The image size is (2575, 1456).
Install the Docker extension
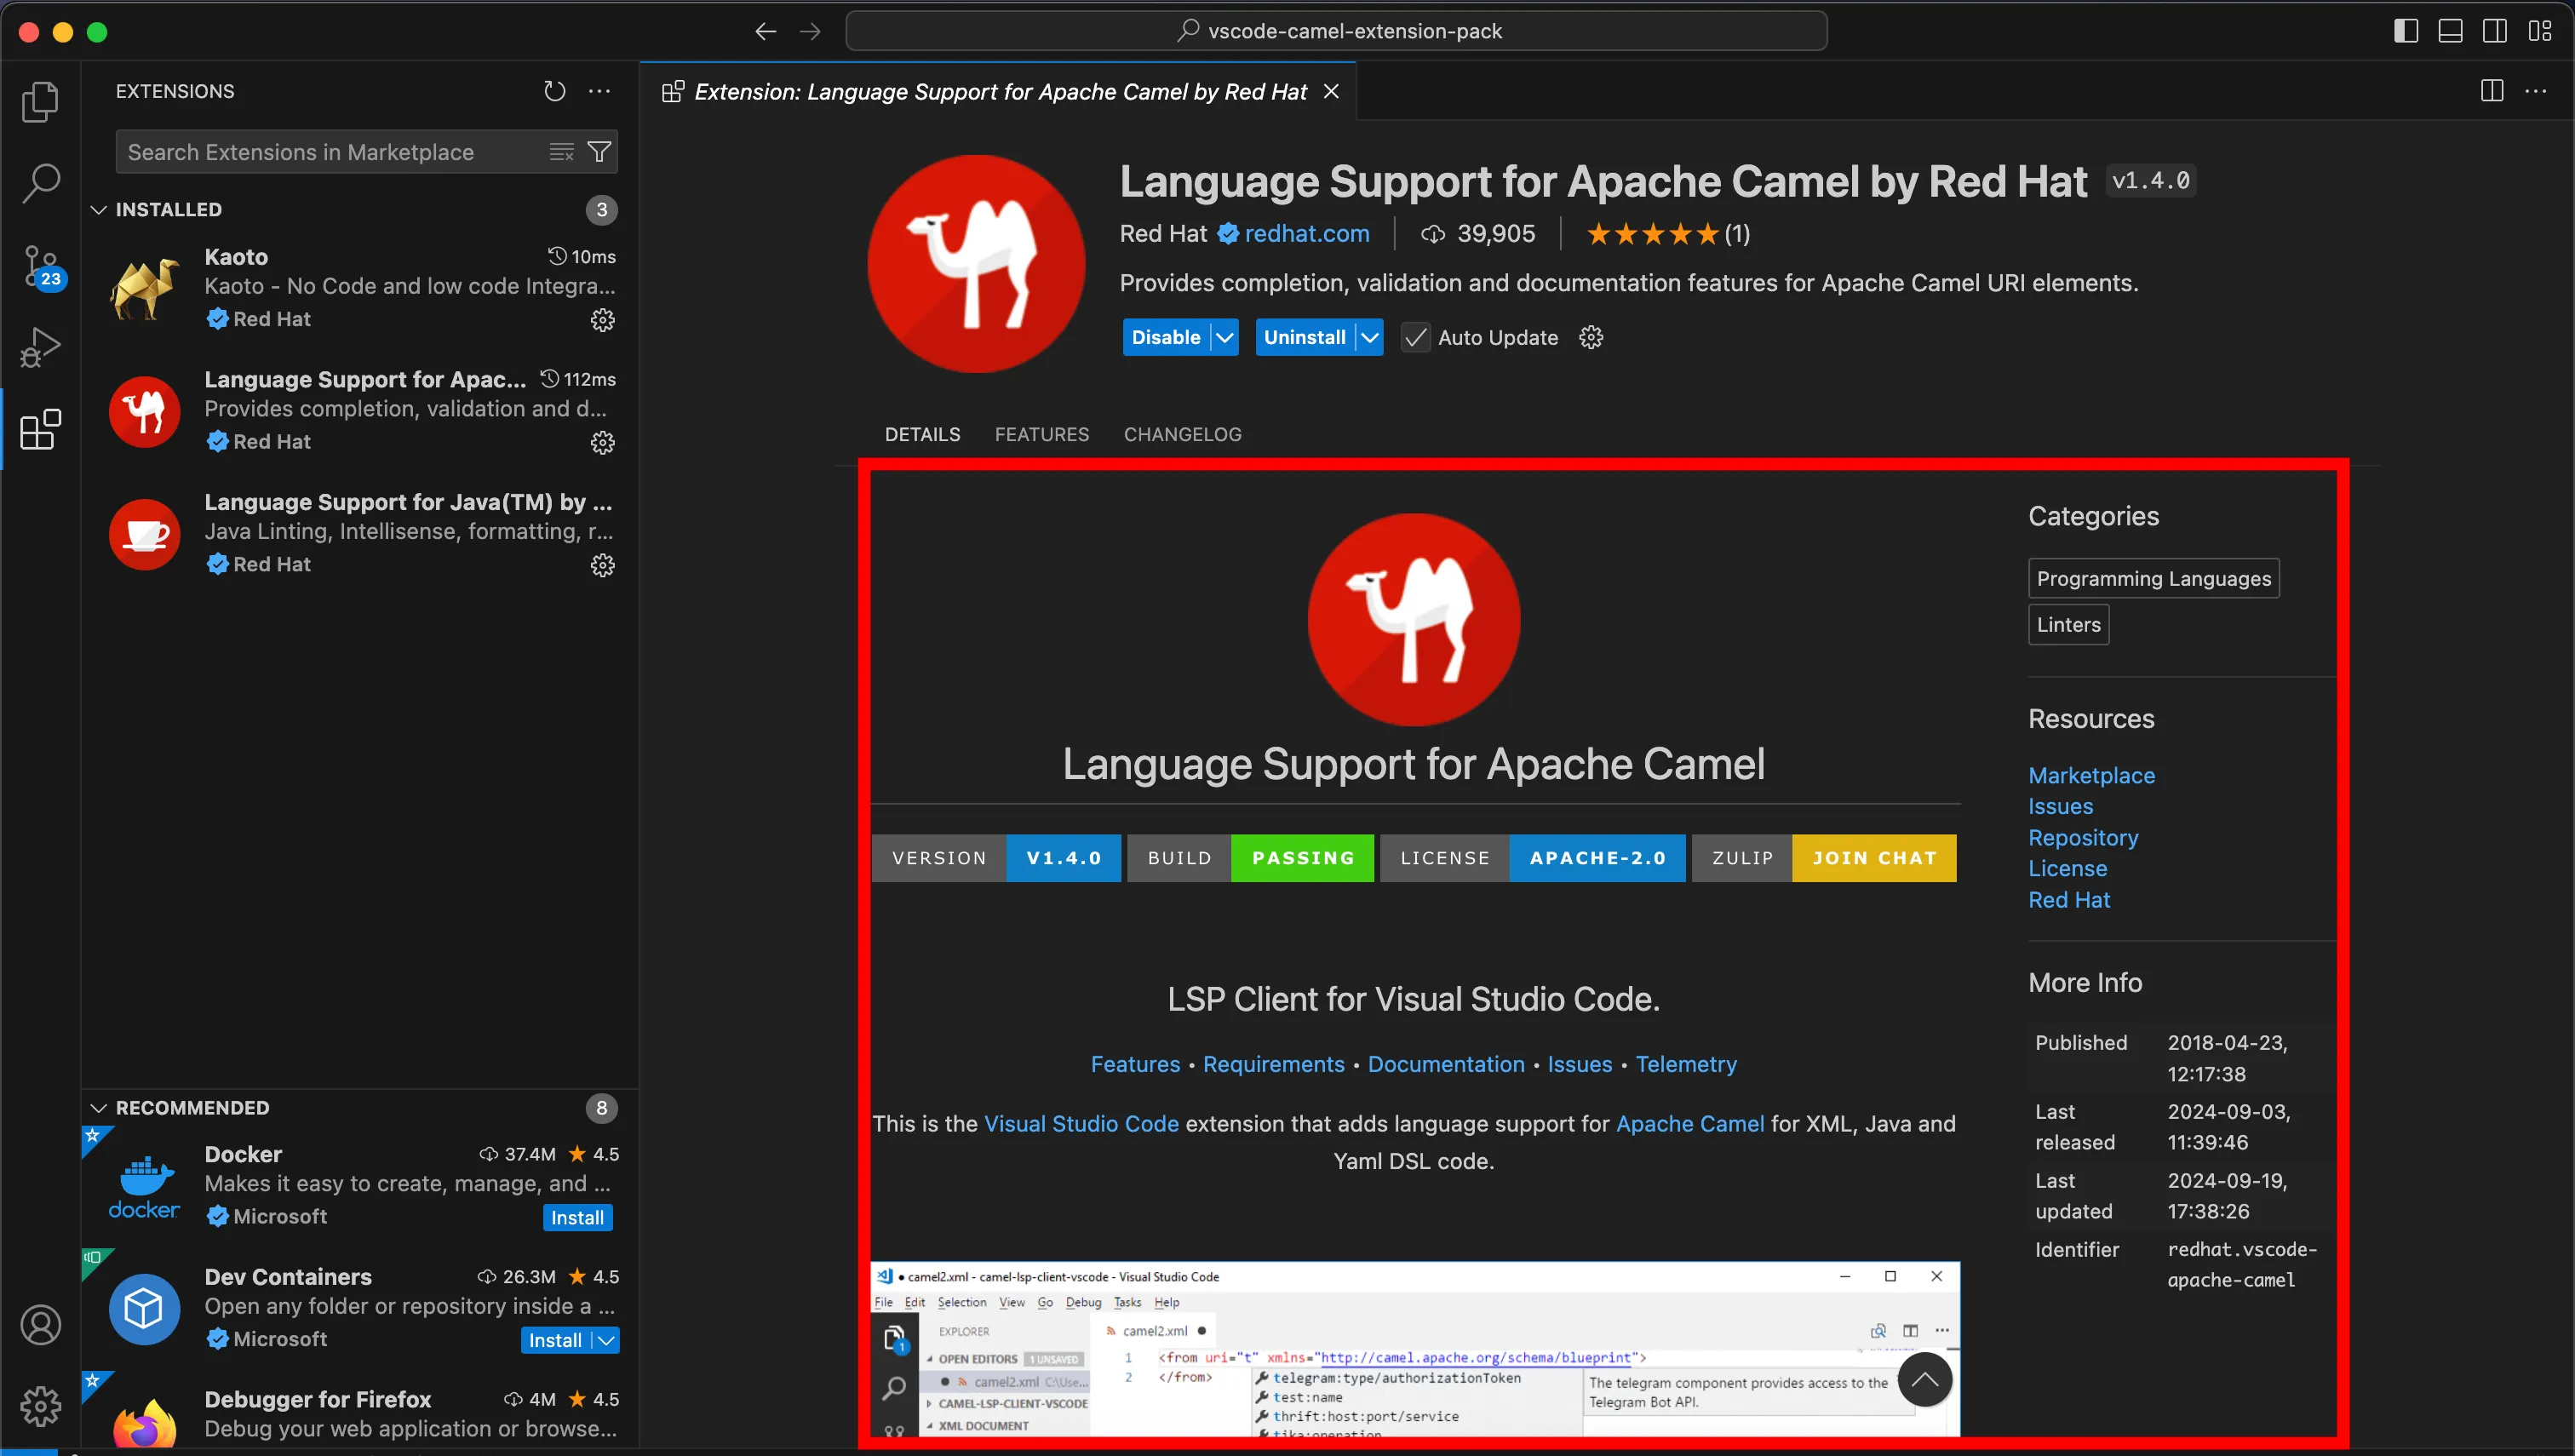[x=577, y=1217]
